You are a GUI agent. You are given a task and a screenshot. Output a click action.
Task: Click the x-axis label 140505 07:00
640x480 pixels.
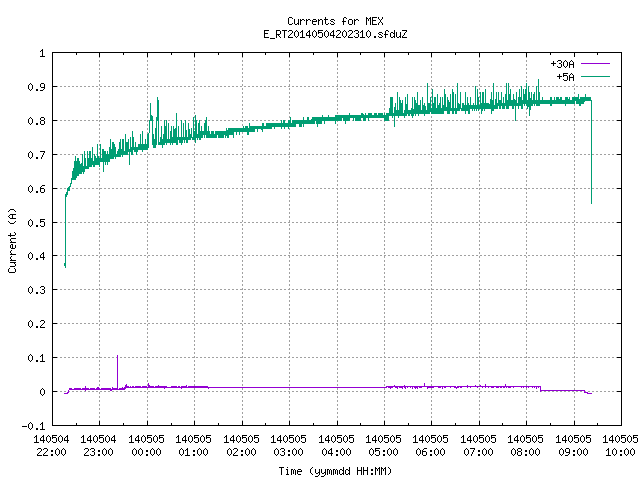point(478,446)
